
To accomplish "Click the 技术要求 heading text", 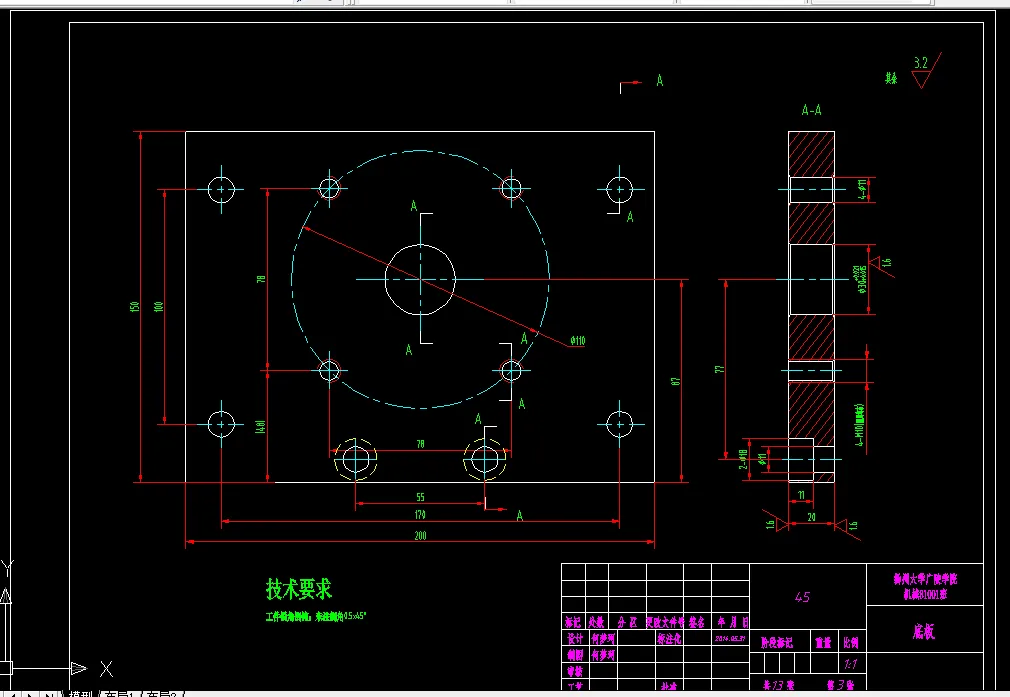I will [x=299, y=589].
